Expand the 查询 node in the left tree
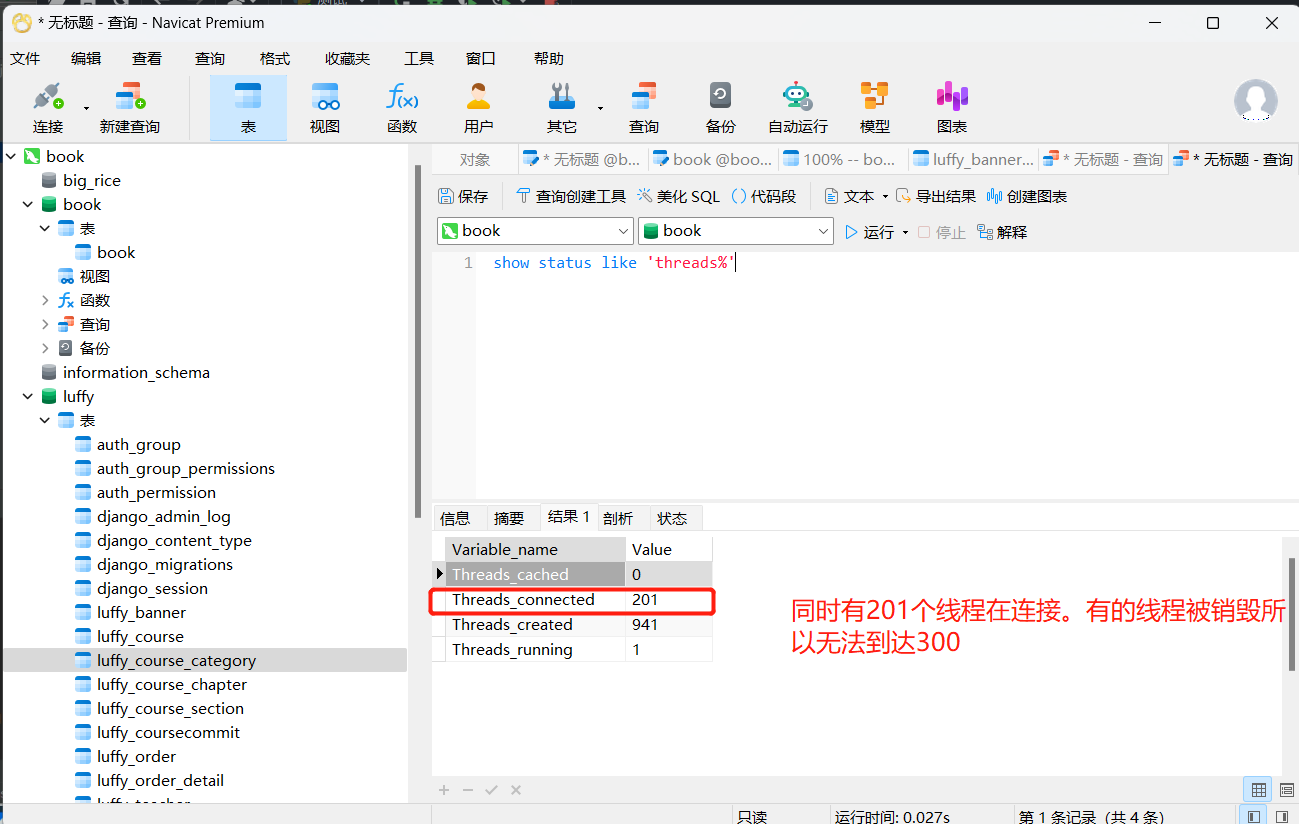This screenshot has width=1299, height=824. (45, 324)
